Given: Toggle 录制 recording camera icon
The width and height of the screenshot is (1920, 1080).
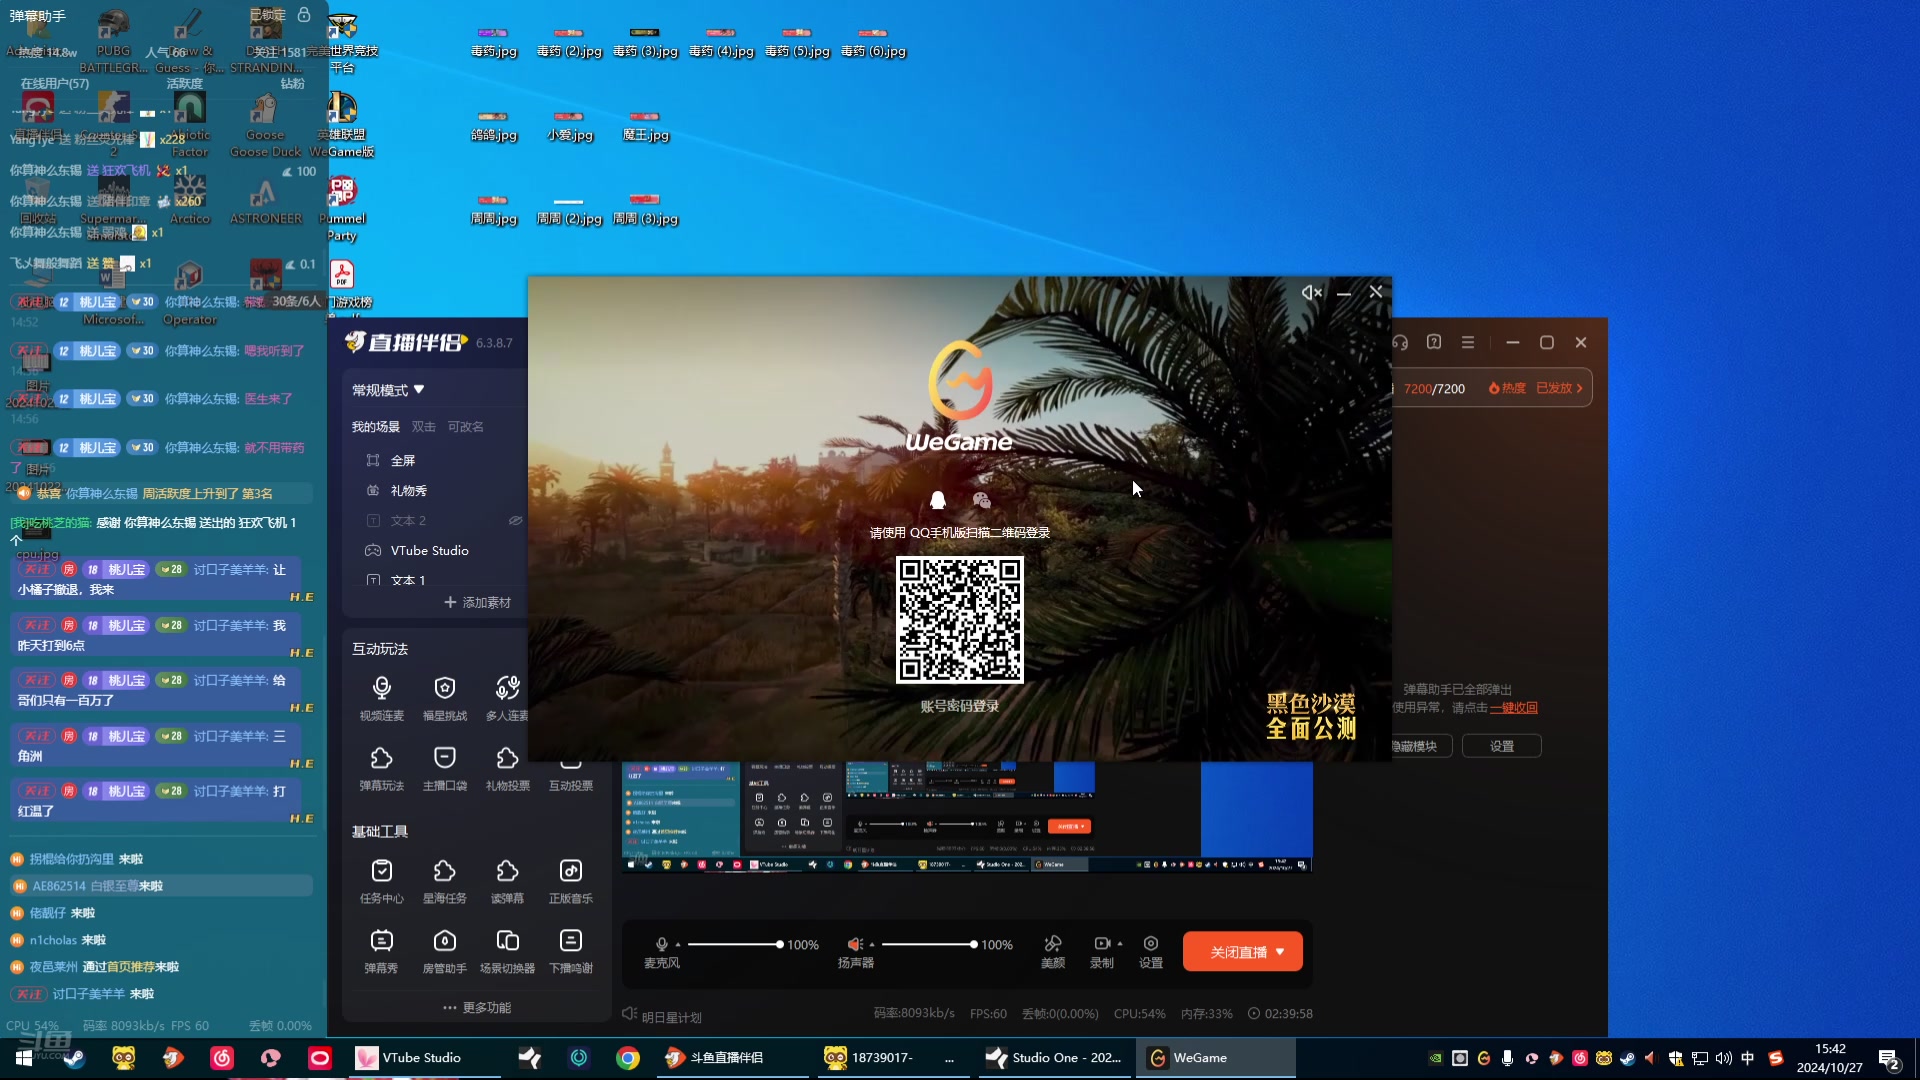Looking at the screenshot, I should click(x=1102, y=943).
